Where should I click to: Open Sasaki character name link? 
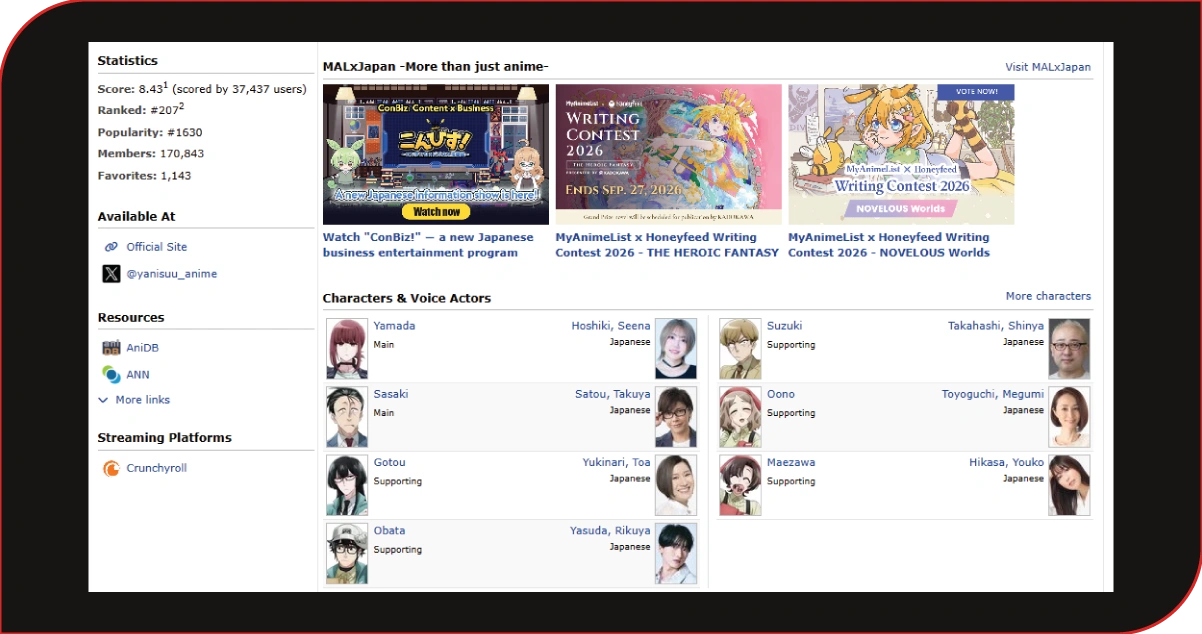pyautogui.click(x=391, y=394)
